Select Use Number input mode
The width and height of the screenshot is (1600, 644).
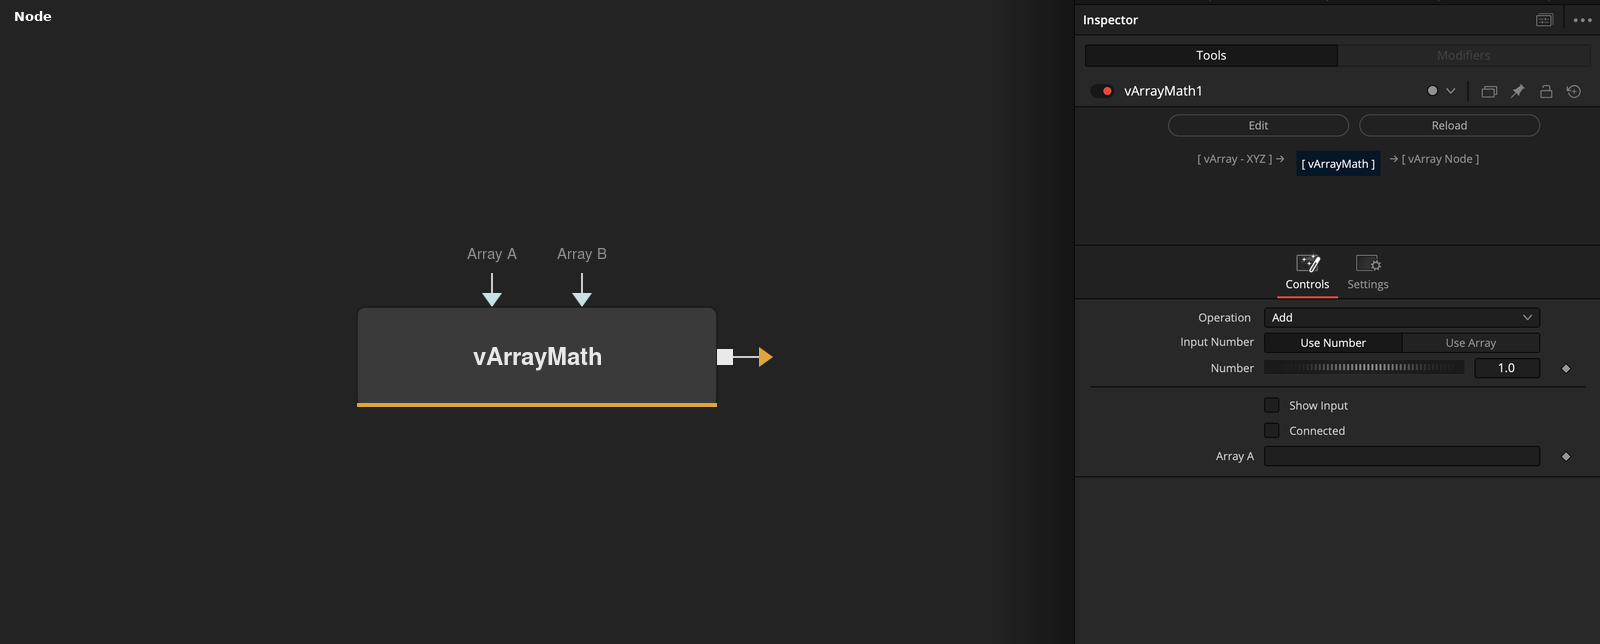(1333, 343)
